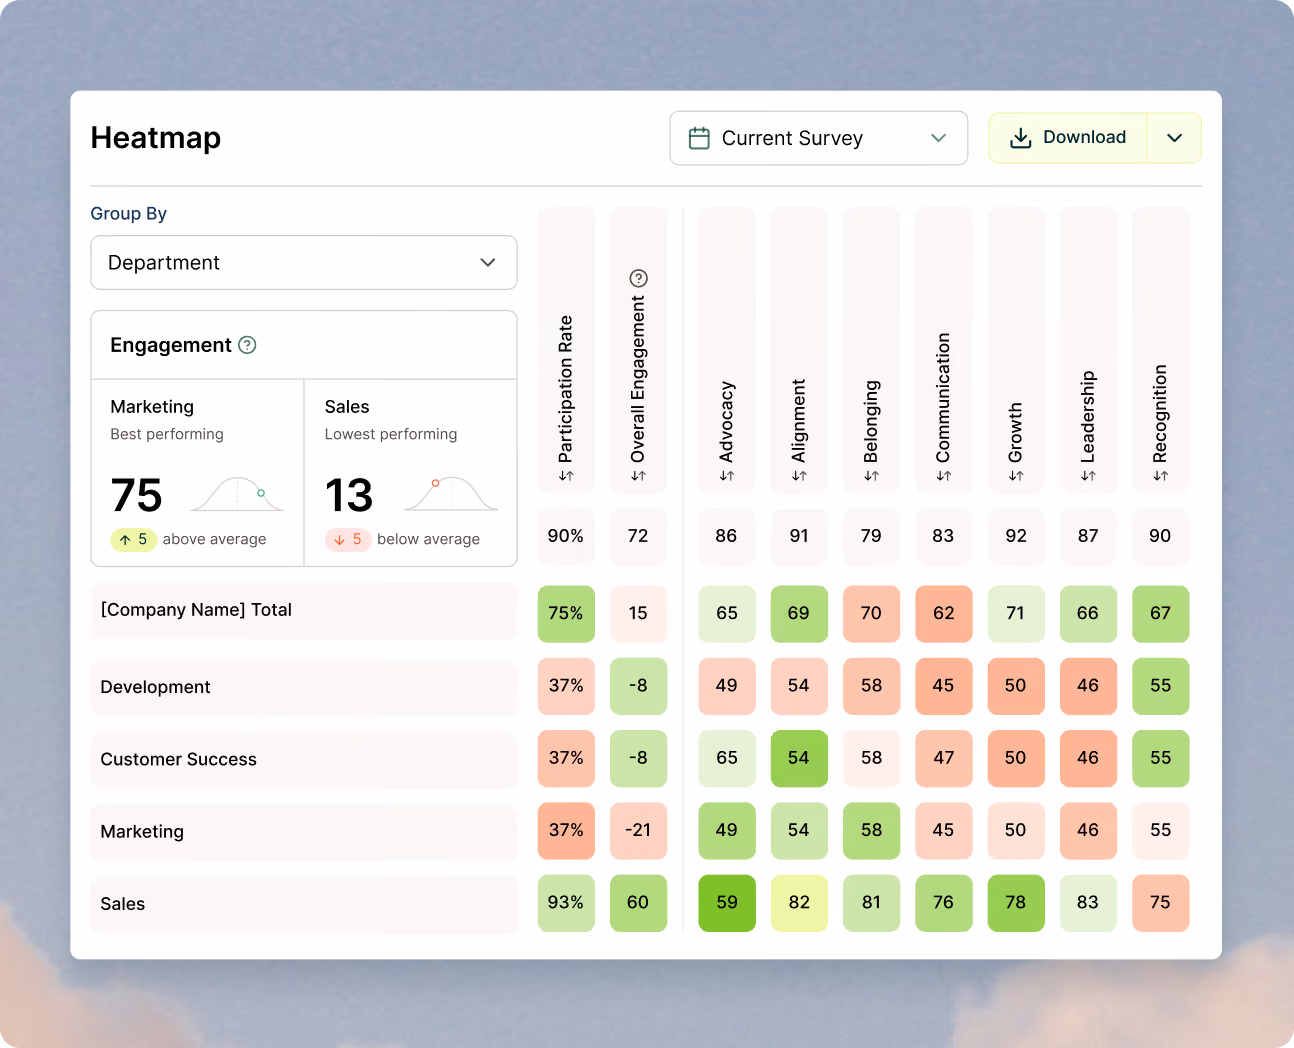Click the 15 Company Total engagement cell
Screen dimensions: 1294x1048
(x=638, y=614)
